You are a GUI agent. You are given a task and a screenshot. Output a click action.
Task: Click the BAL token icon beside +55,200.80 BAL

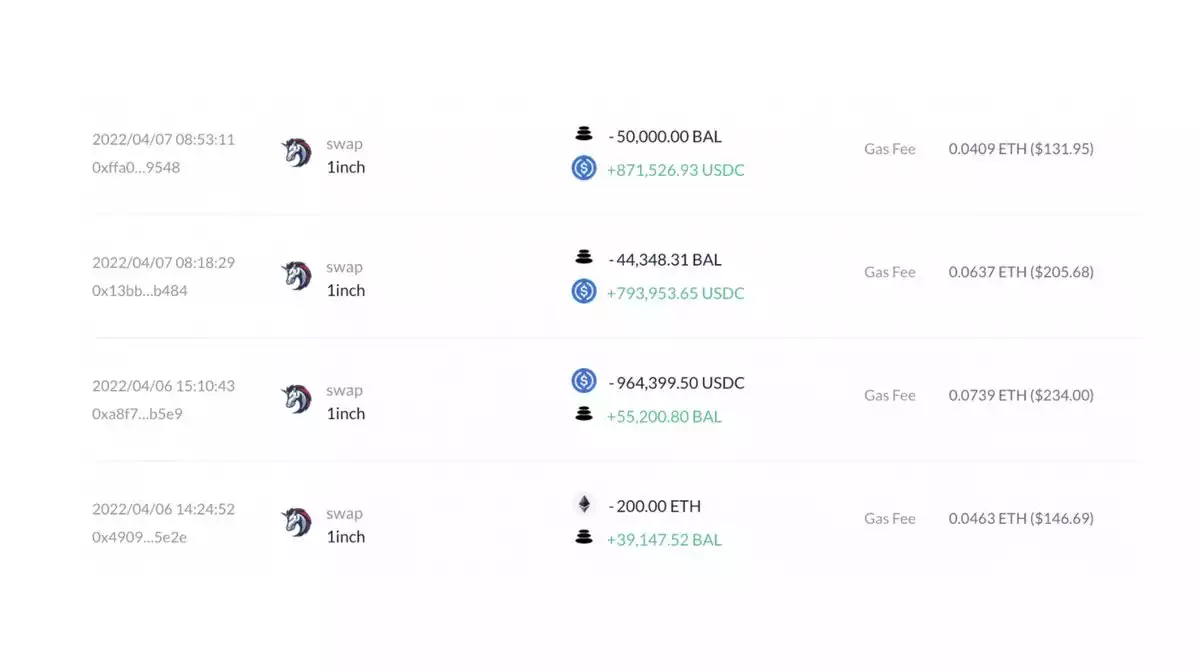point(584,415)
